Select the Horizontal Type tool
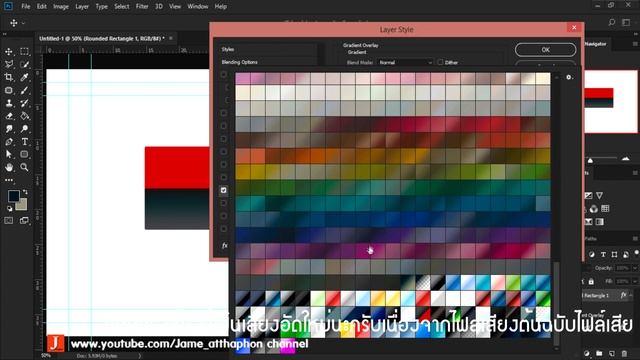This screenshot has width=640, height=360. coord(24,142)
